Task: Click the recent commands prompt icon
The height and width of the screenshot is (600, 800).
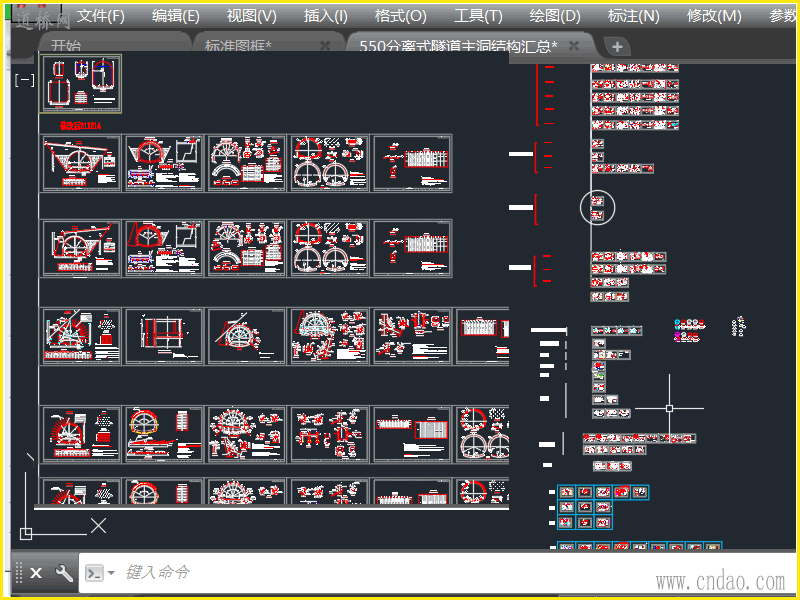Action: tap(93, 573)
